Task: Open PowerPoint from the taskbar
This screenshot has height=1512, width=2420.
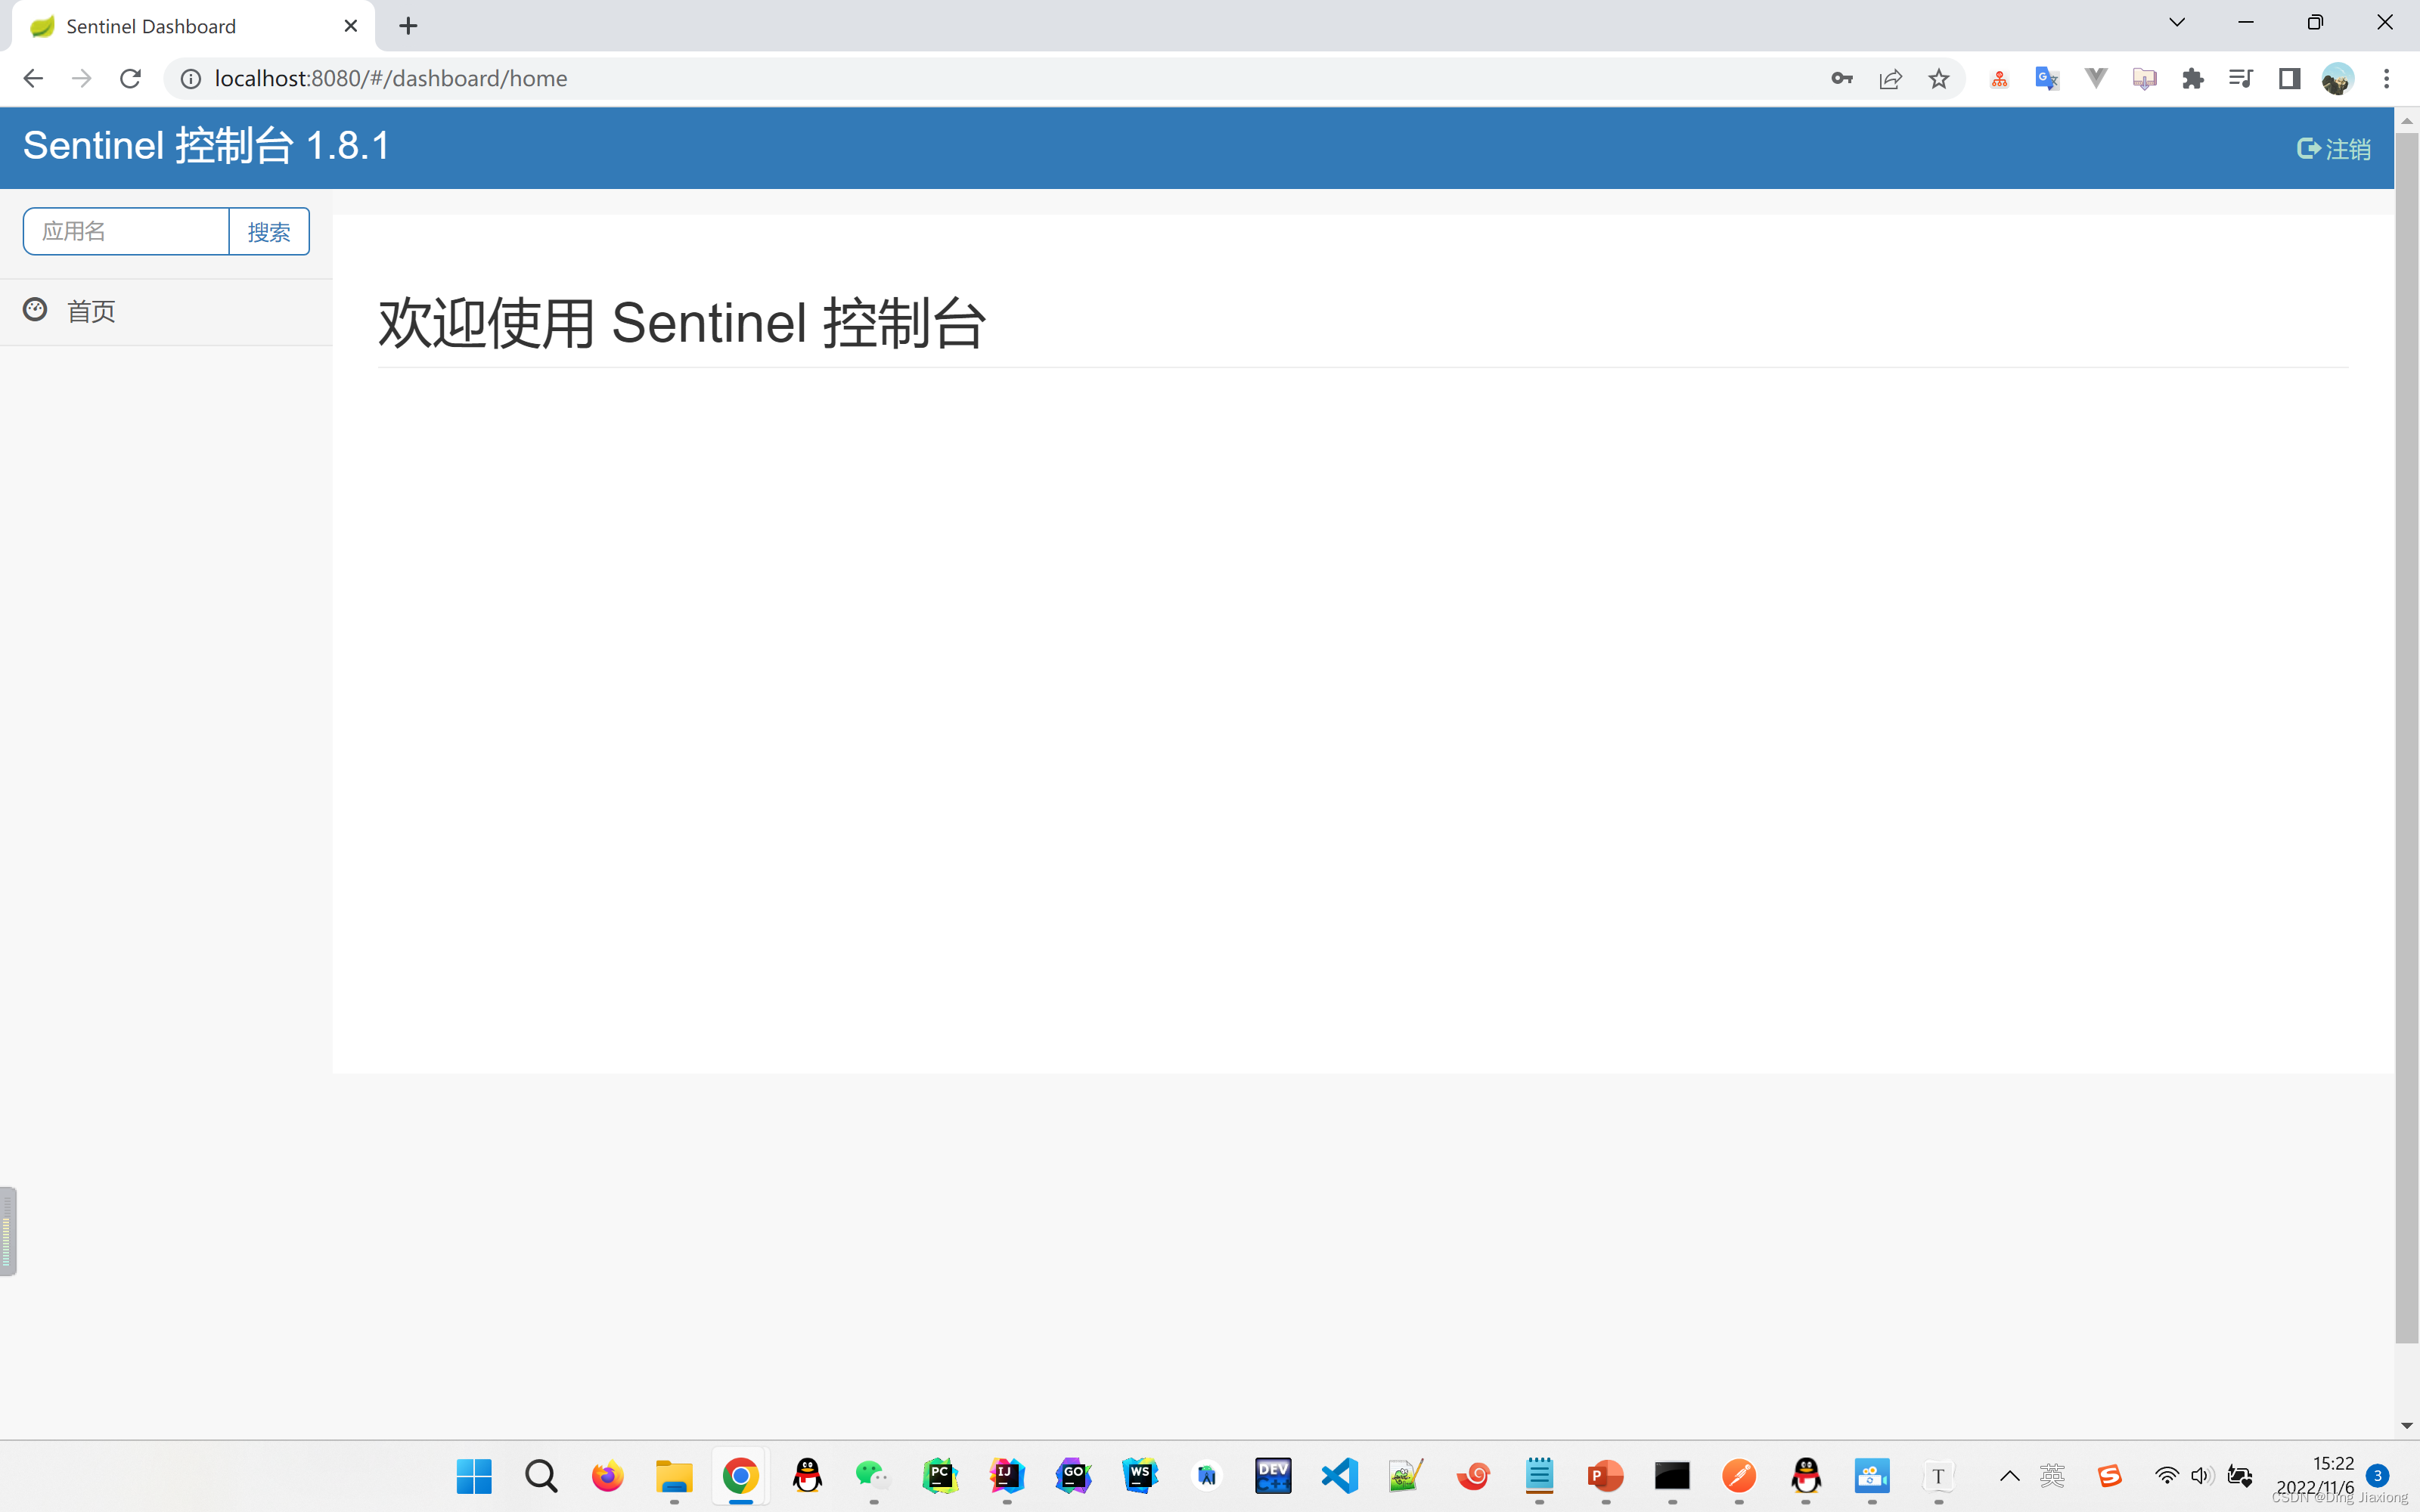Action: click(1605, 1475)
